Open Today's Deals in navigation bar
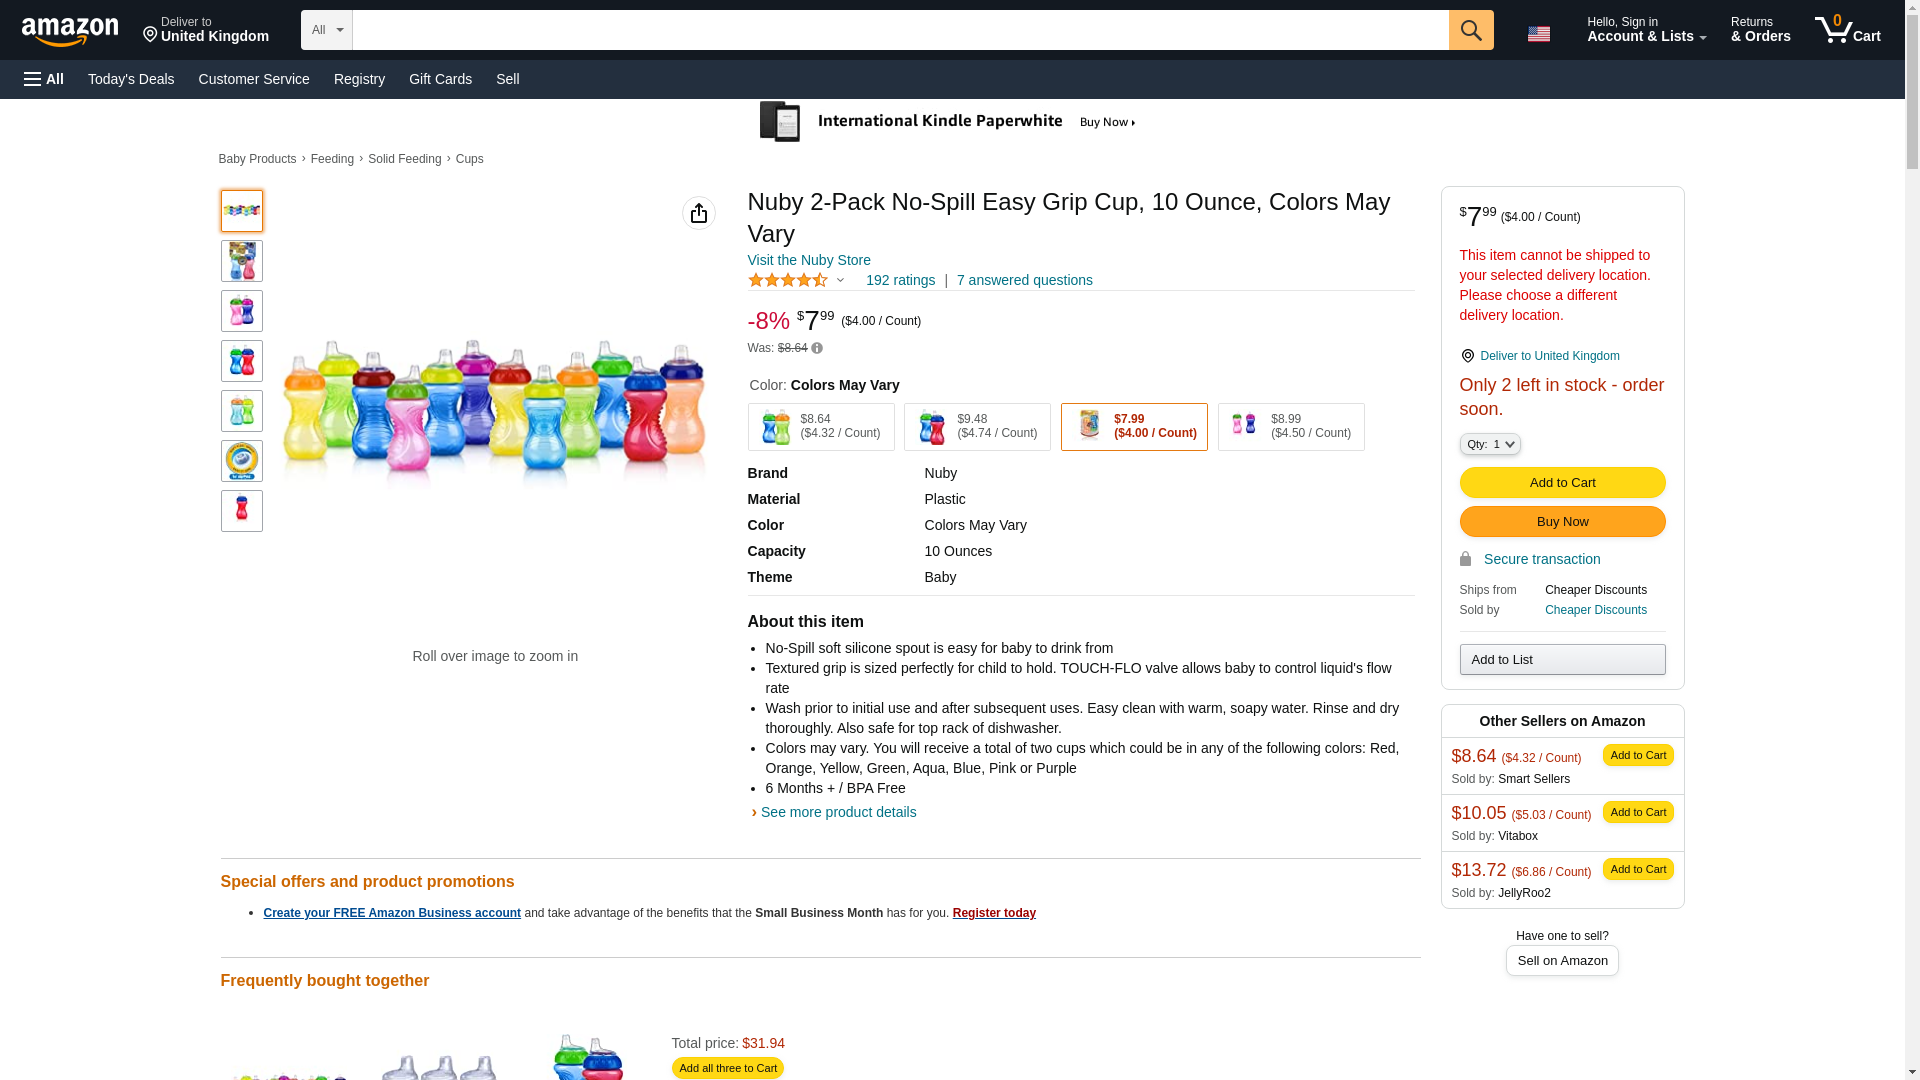Viewport: 1920px width, 1080px height. point(131,79)
